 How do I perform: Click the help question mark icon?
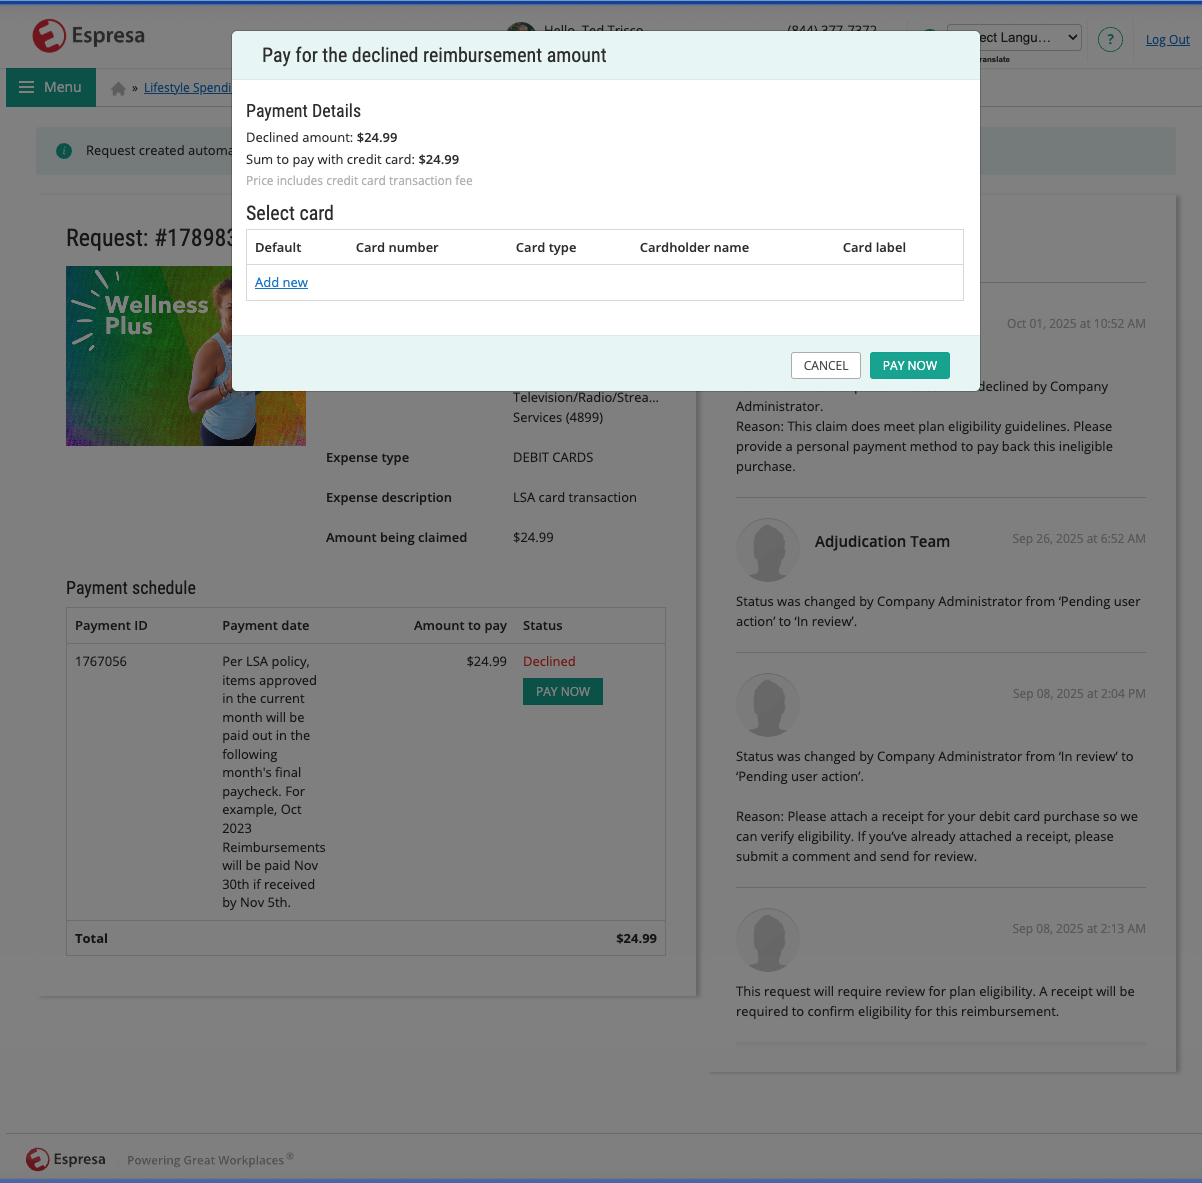(1110, 39)
